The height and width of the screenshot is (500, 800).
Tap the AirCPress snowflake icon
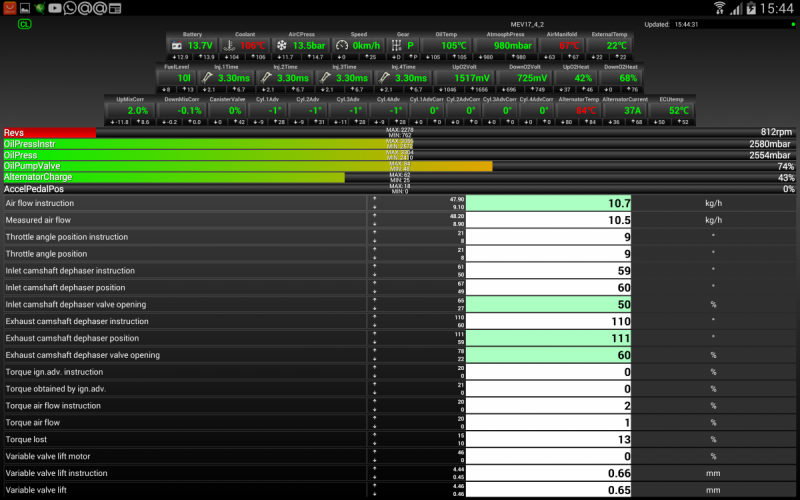[282, 46]
